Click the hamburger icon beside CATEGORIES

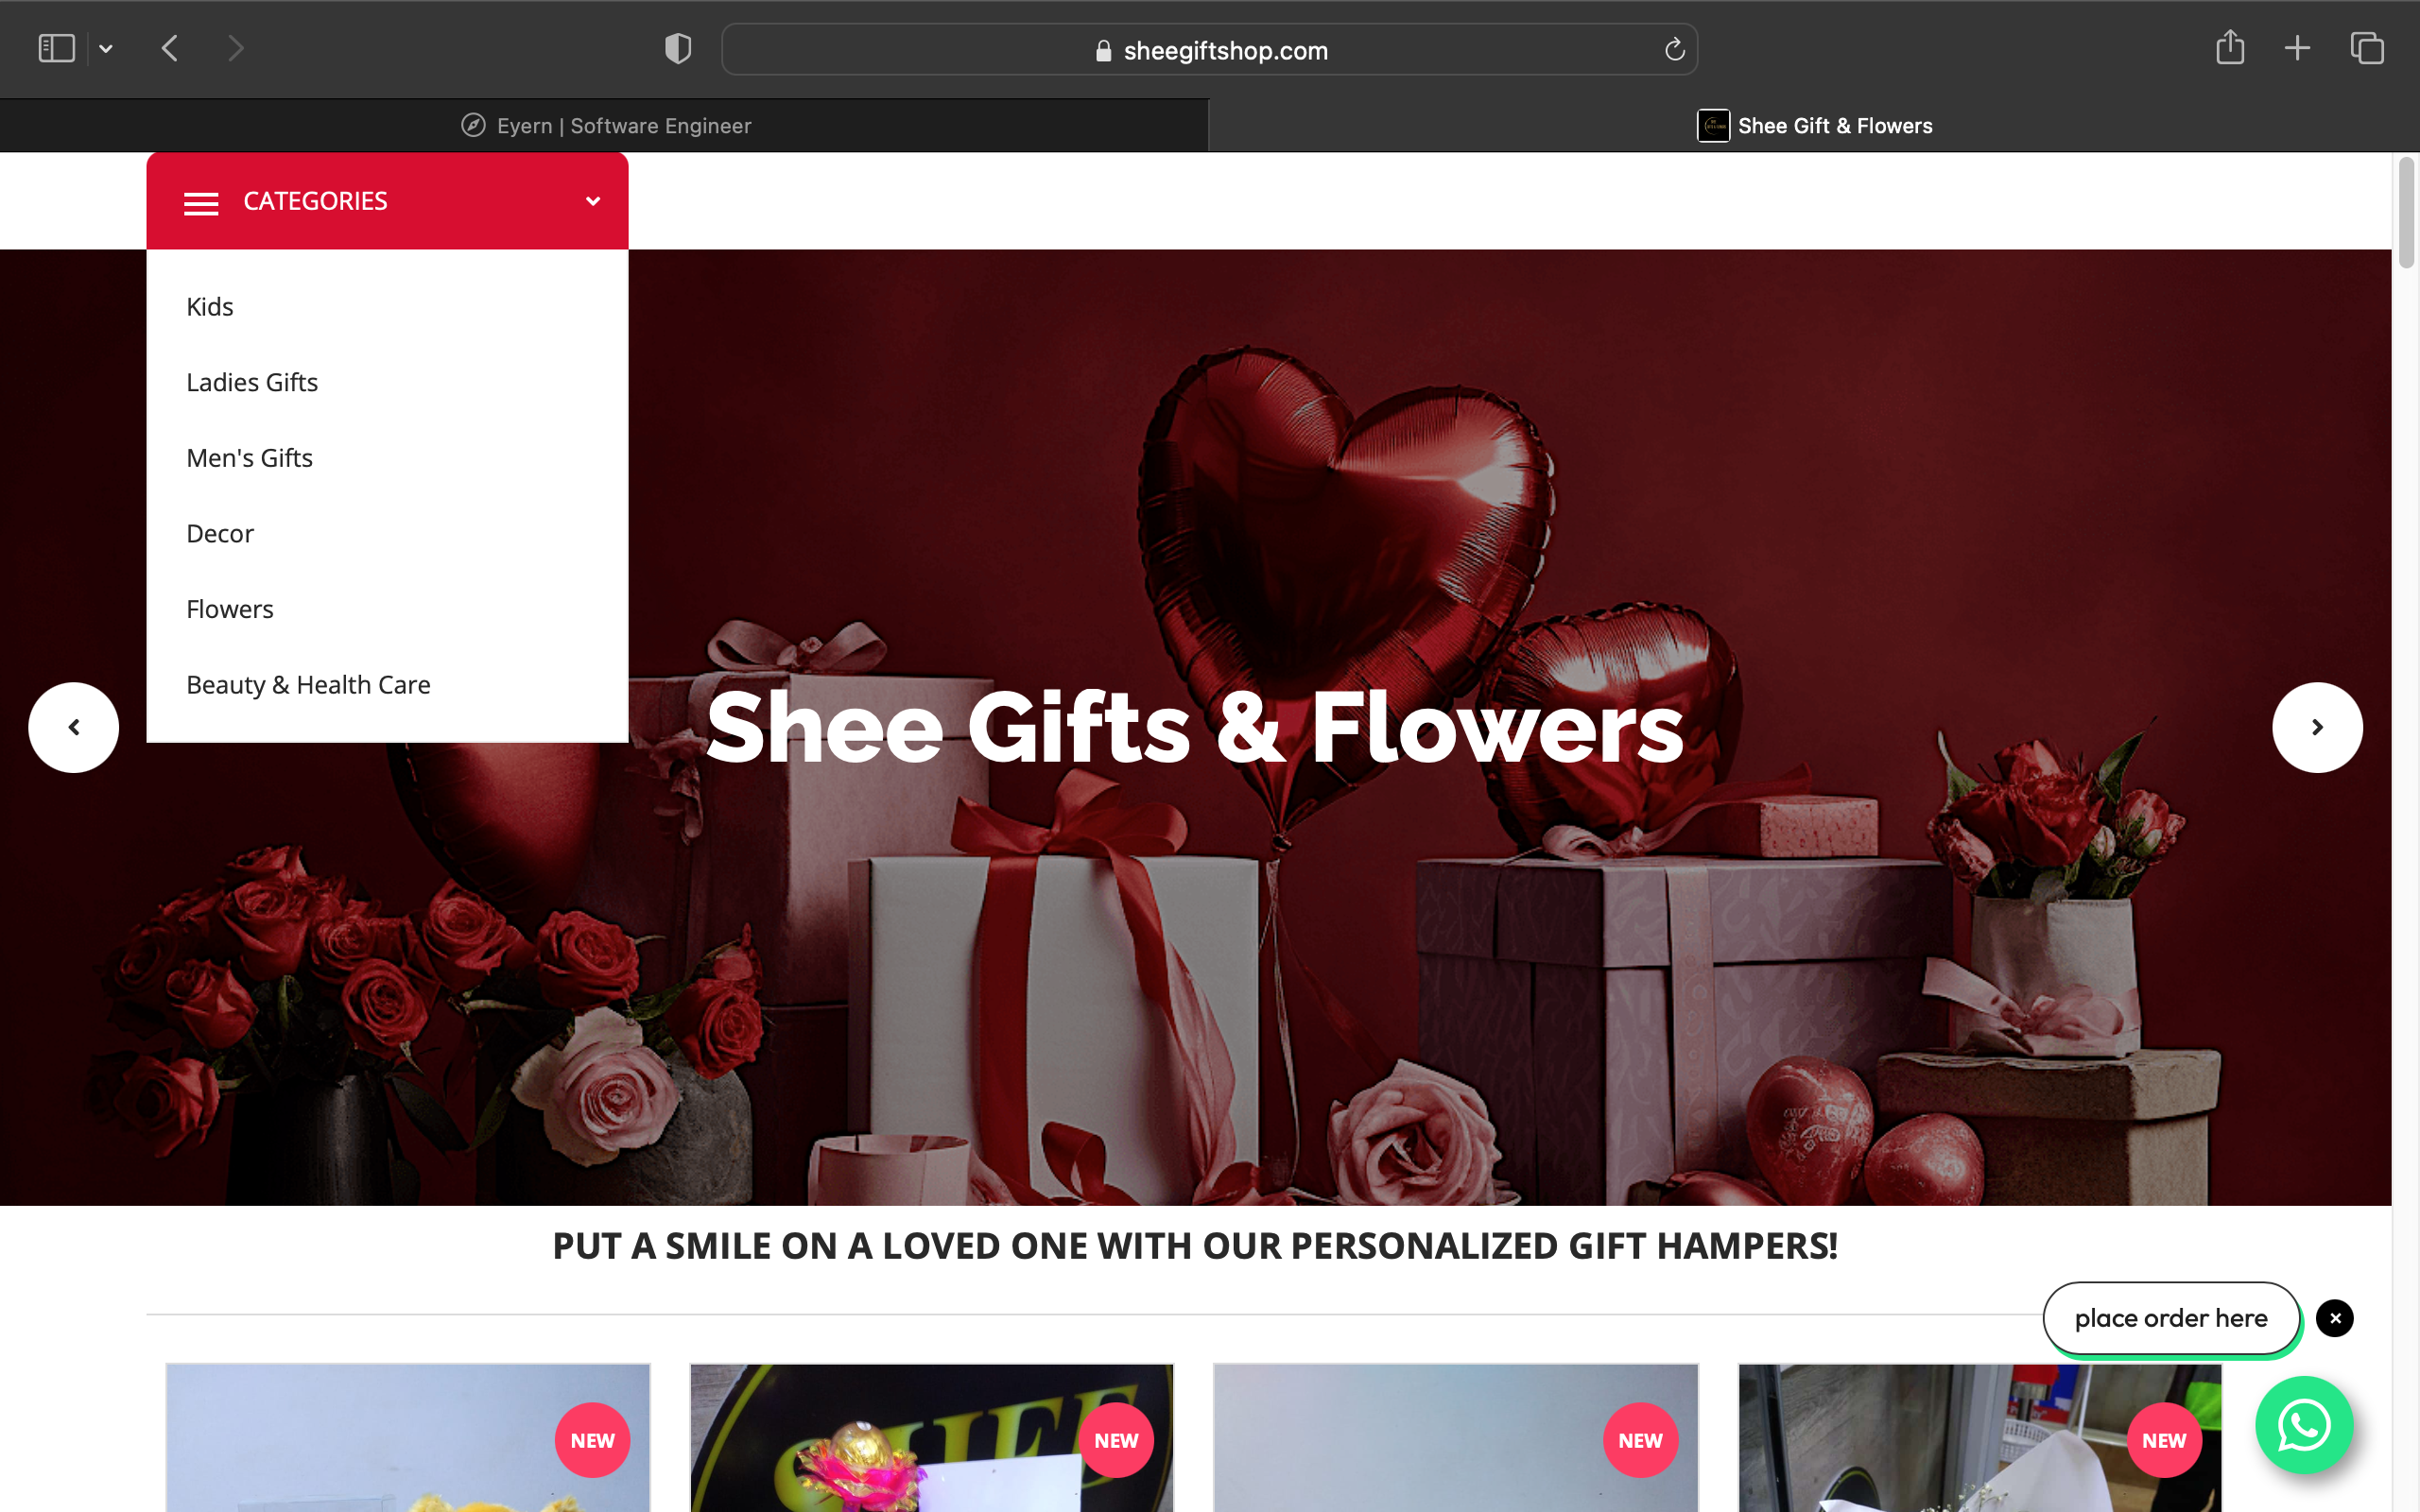point(201,203)
